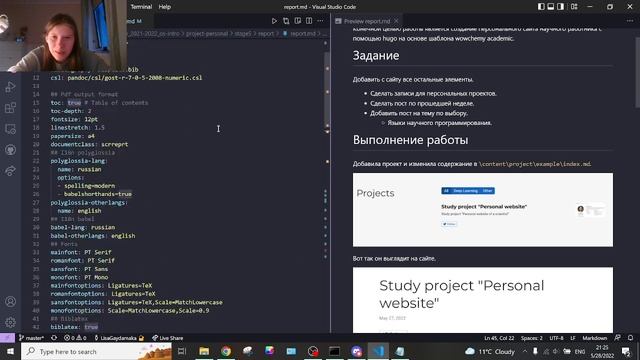
Task: Click the Study project website image in preview
Action: [483, 300]
